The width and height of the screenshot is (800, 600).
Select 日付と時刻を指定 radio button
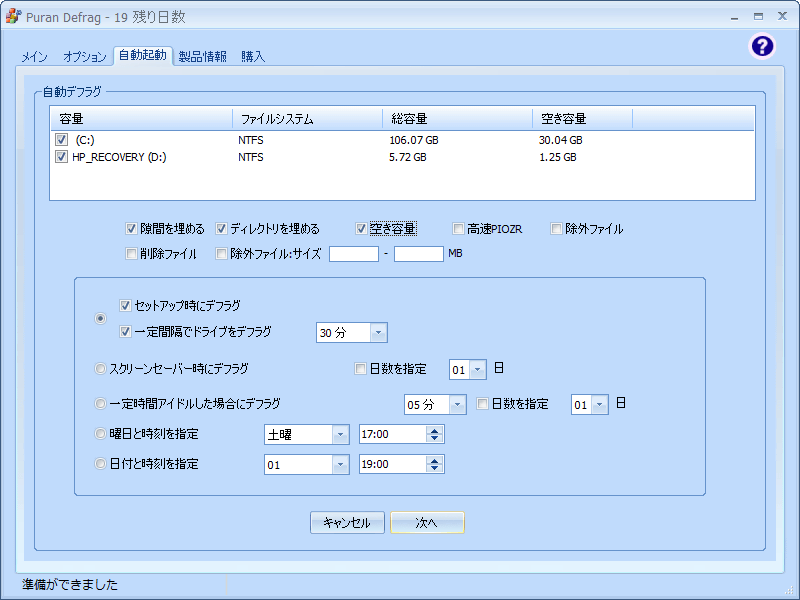(x=101, y=464)
